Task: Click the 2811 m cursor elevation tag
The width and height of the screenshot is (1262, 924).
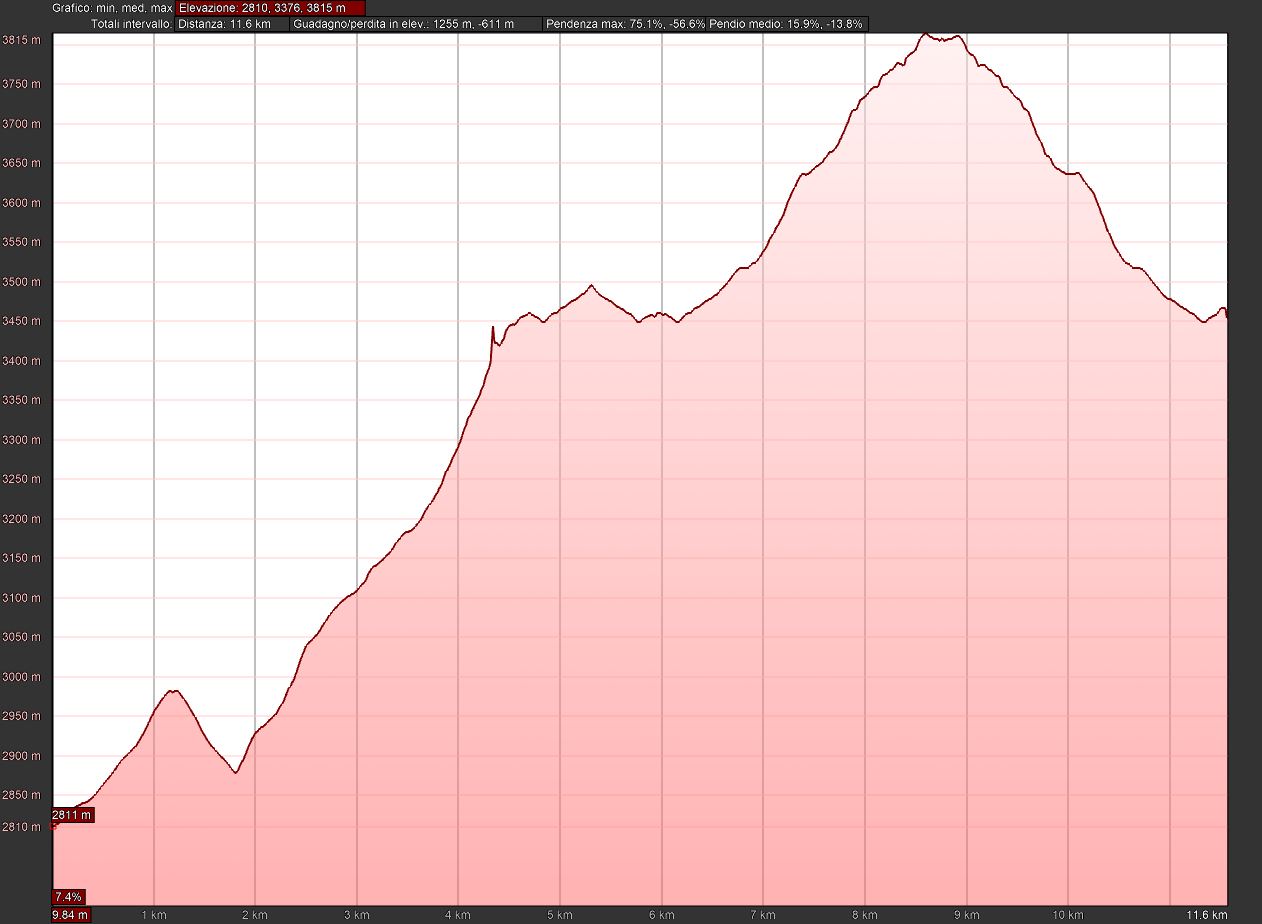Action: click(x=73, y=815)
